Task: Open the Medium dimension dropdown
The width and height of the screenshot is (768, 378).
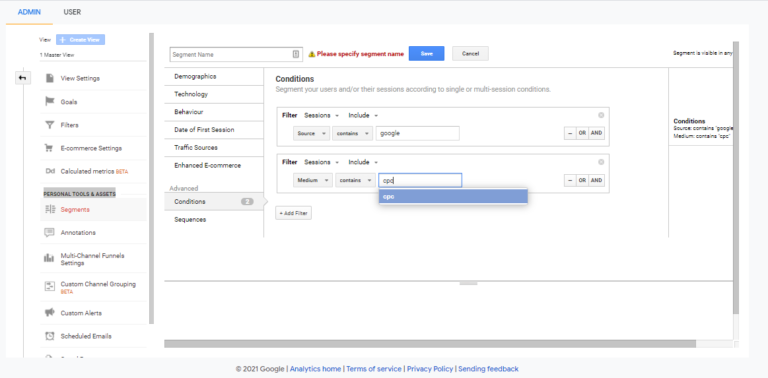Action: (x=313, y=180)
